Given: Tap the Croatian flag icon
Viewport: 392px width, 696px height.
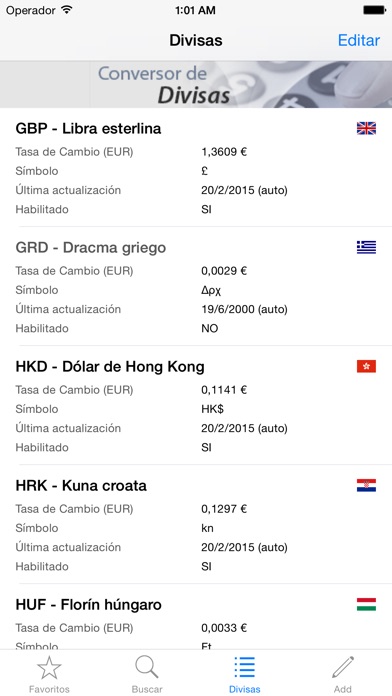Looking at the screenshot, I should tap(366, 485).
